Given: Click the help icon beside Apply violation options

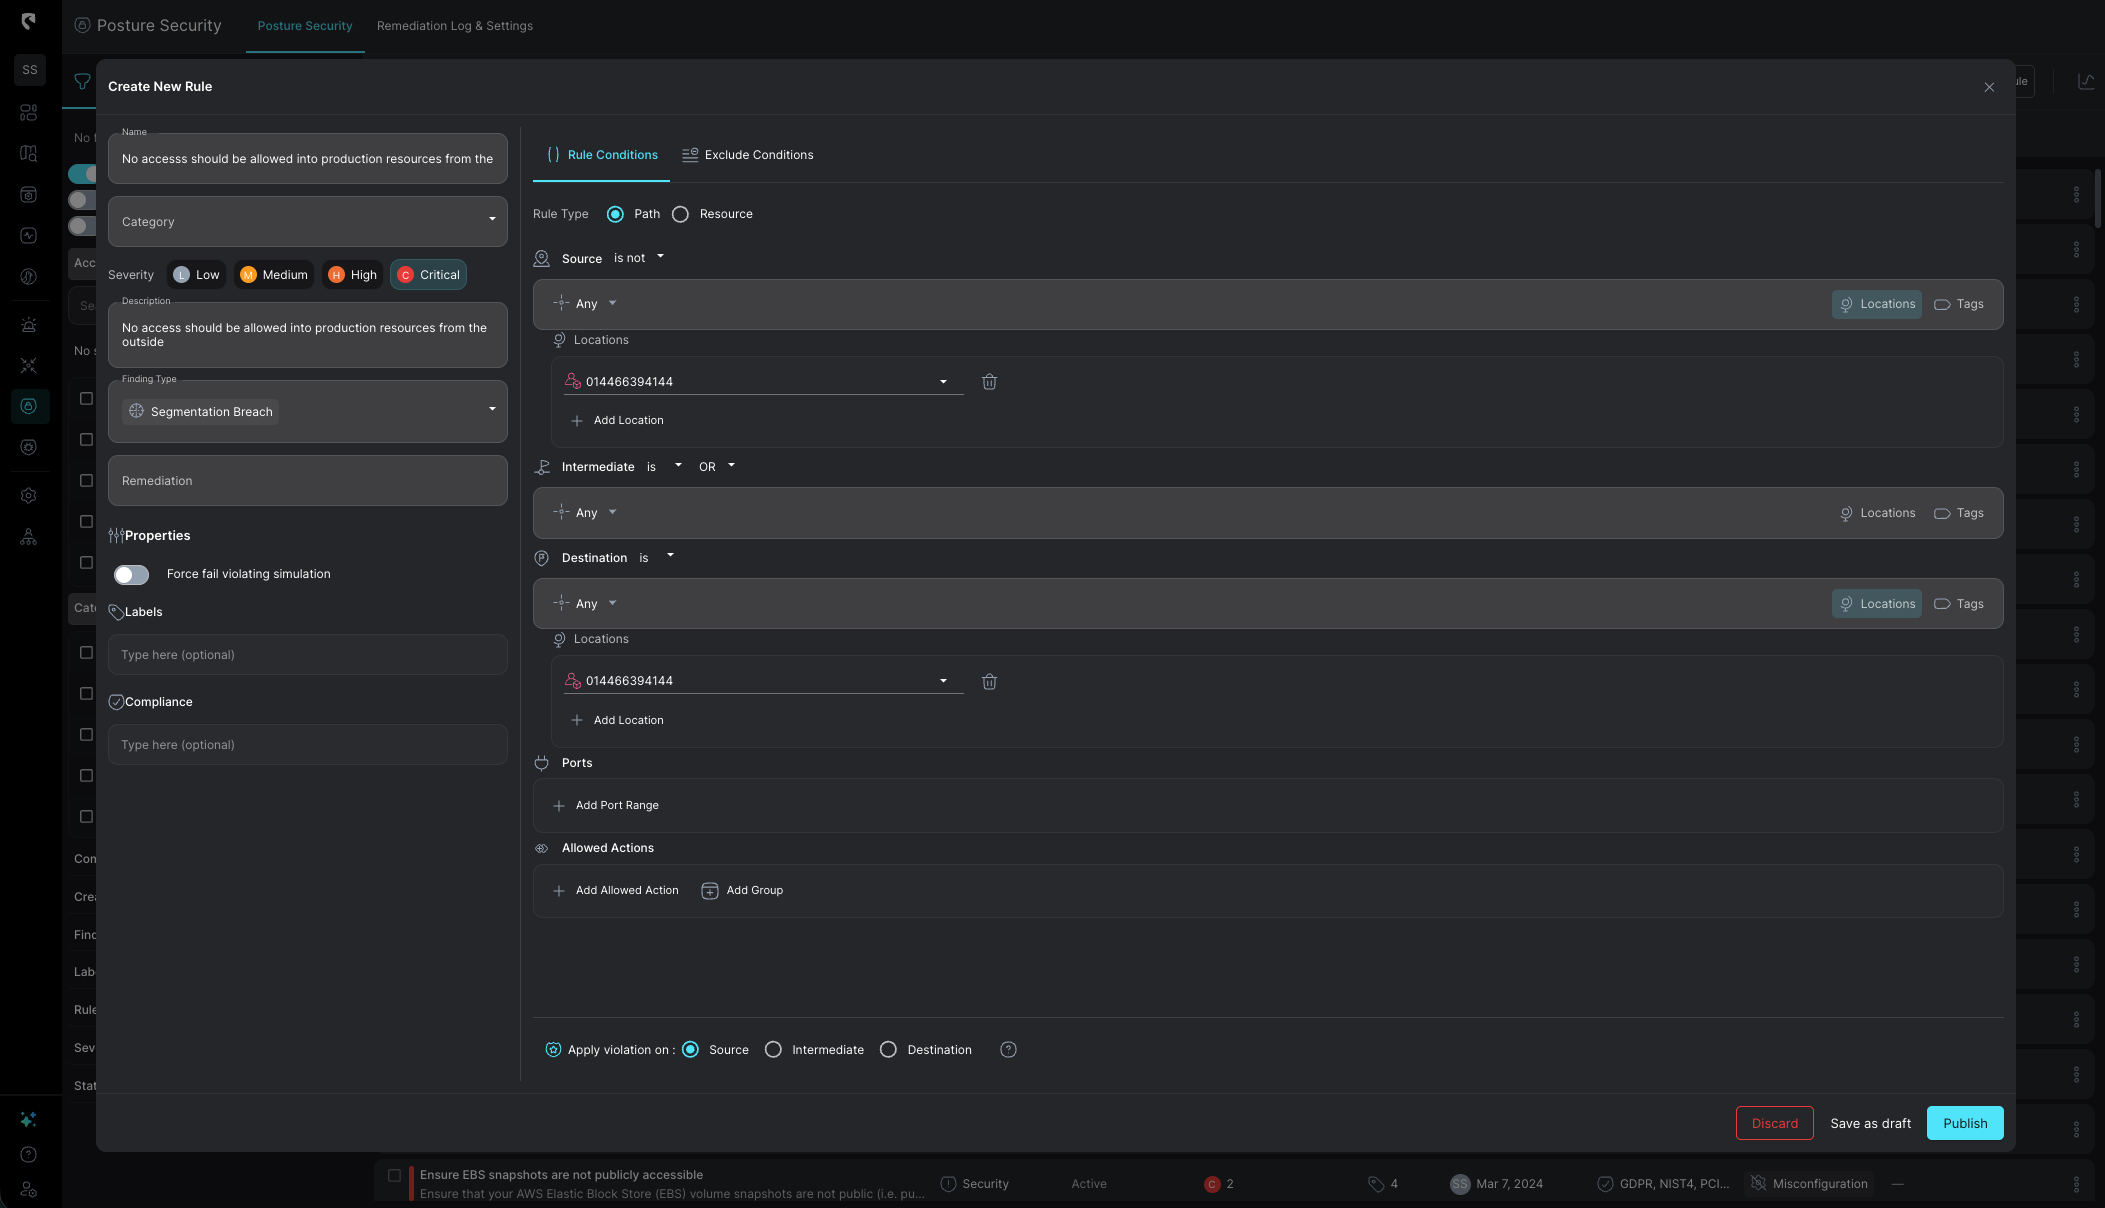Looking at the screenshot, I should point(1008,1050).
